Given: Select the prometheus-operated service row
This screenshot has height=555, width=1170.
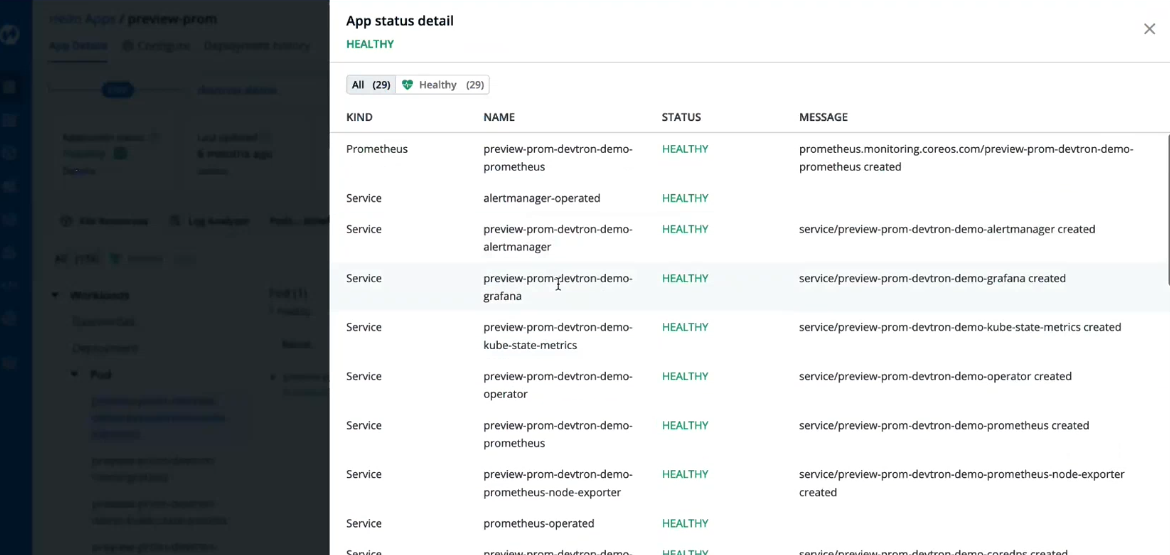Looking at the screenshot, I should click(x=538, y=523).
